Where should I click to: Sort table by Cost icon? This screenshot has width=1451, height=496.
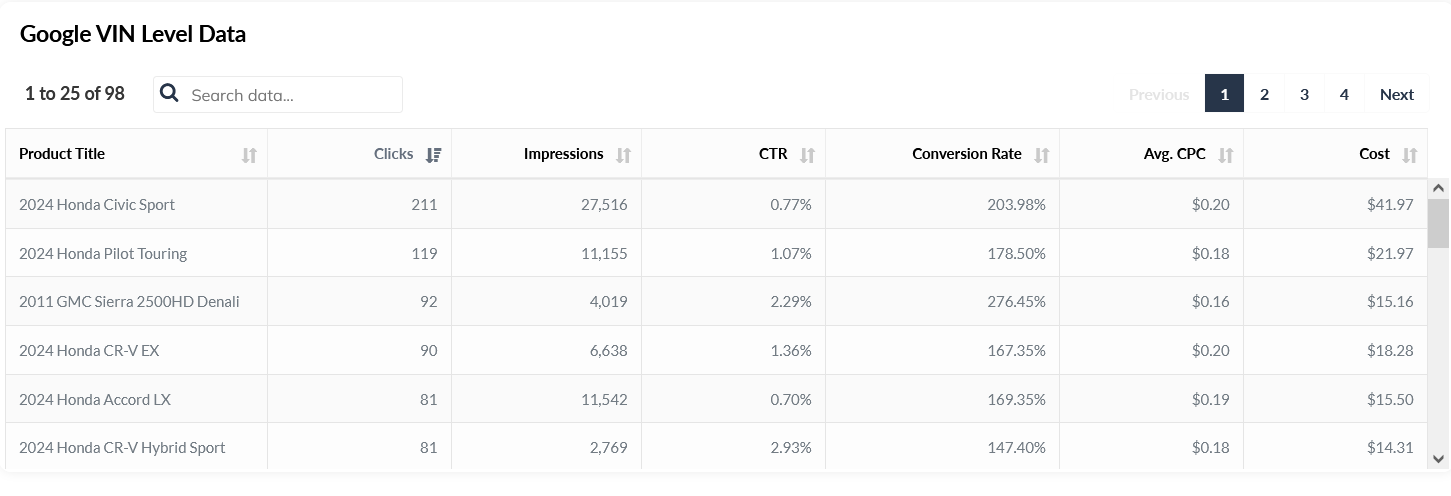(x=1409, y=155)
